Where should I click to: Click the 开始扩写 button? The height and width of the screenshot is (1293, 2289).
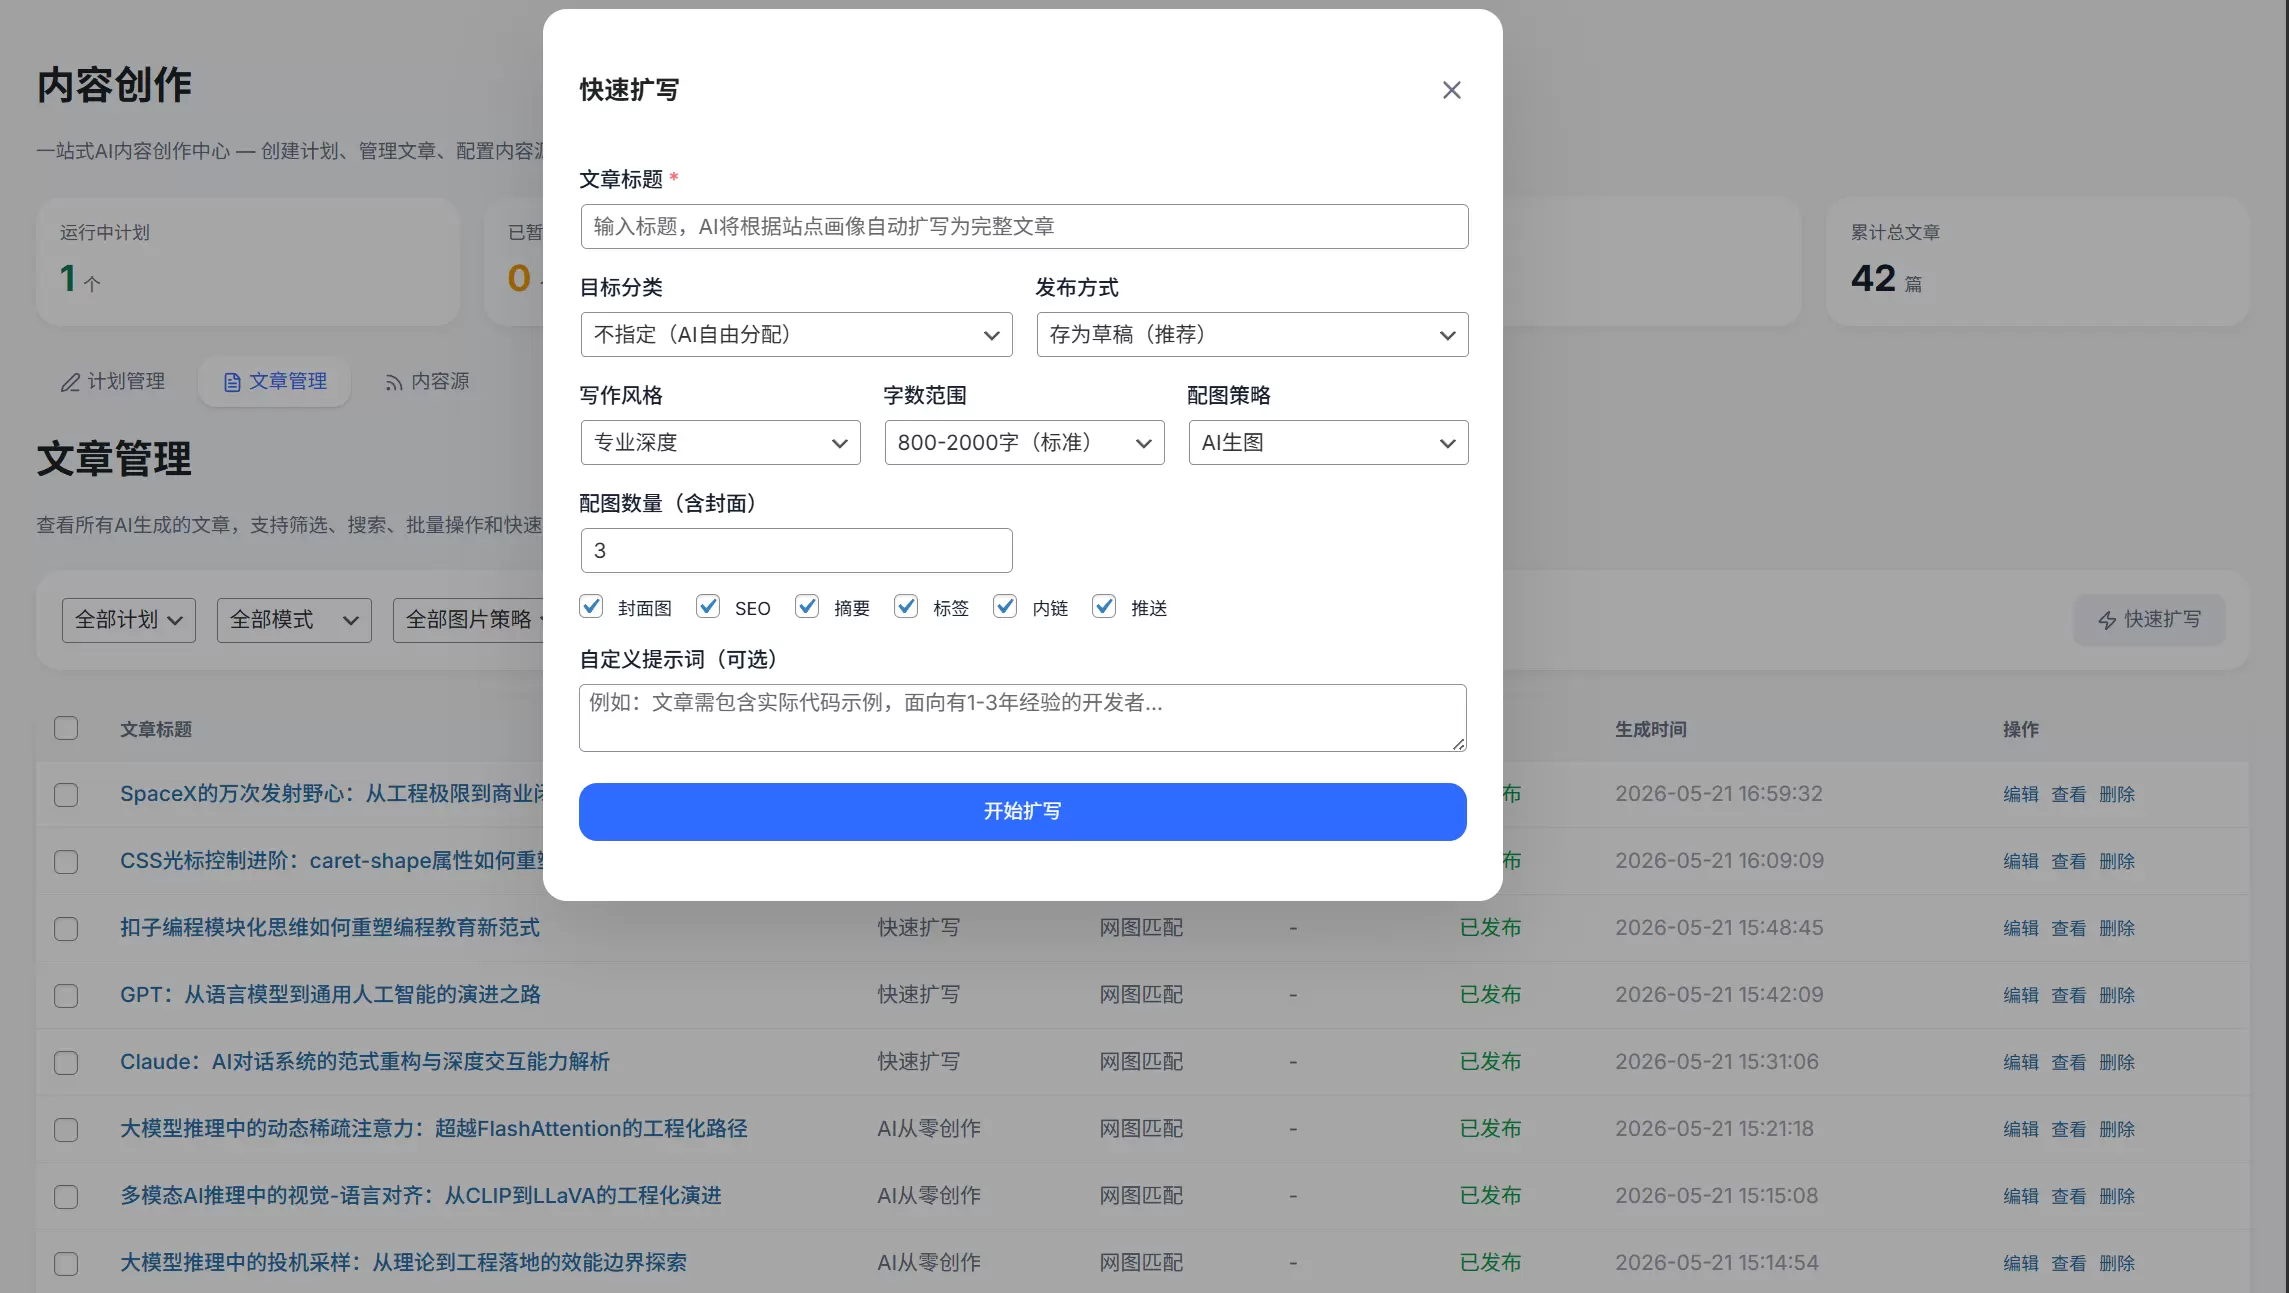[x=1023, y=812]
